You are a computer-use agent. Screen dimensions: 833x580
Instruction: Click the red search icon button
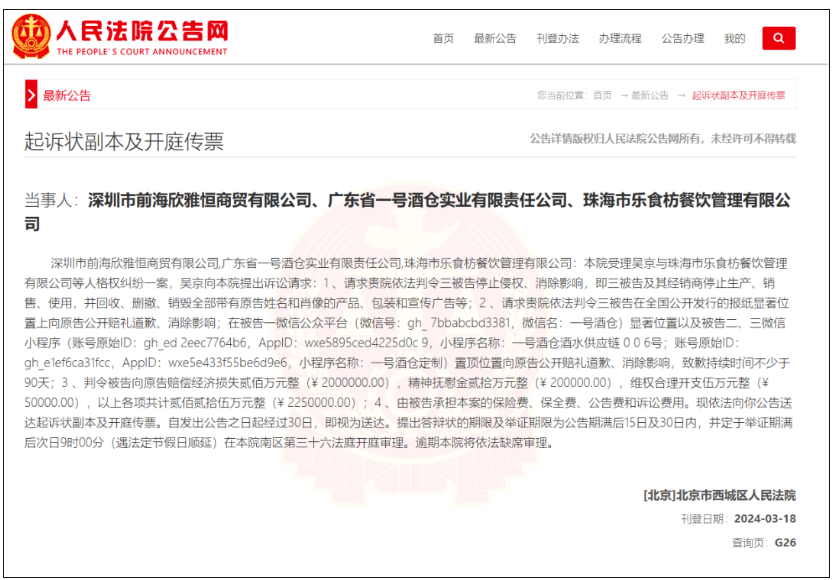click(x=778, y=38)
